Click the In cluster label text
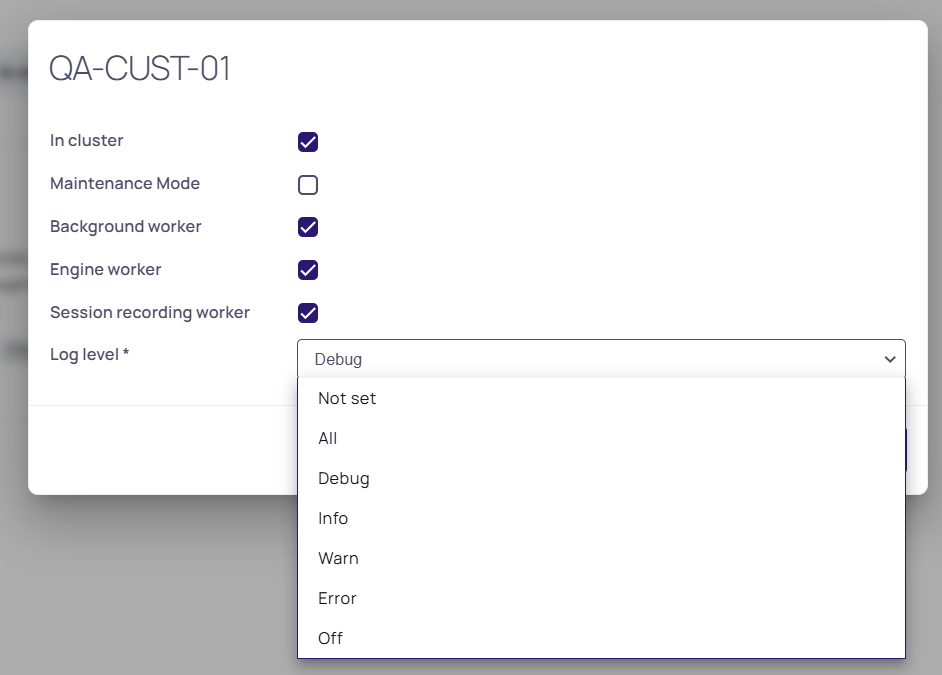Image resolution: width=942 pixels, height=675 pixels. click(87, 141)
